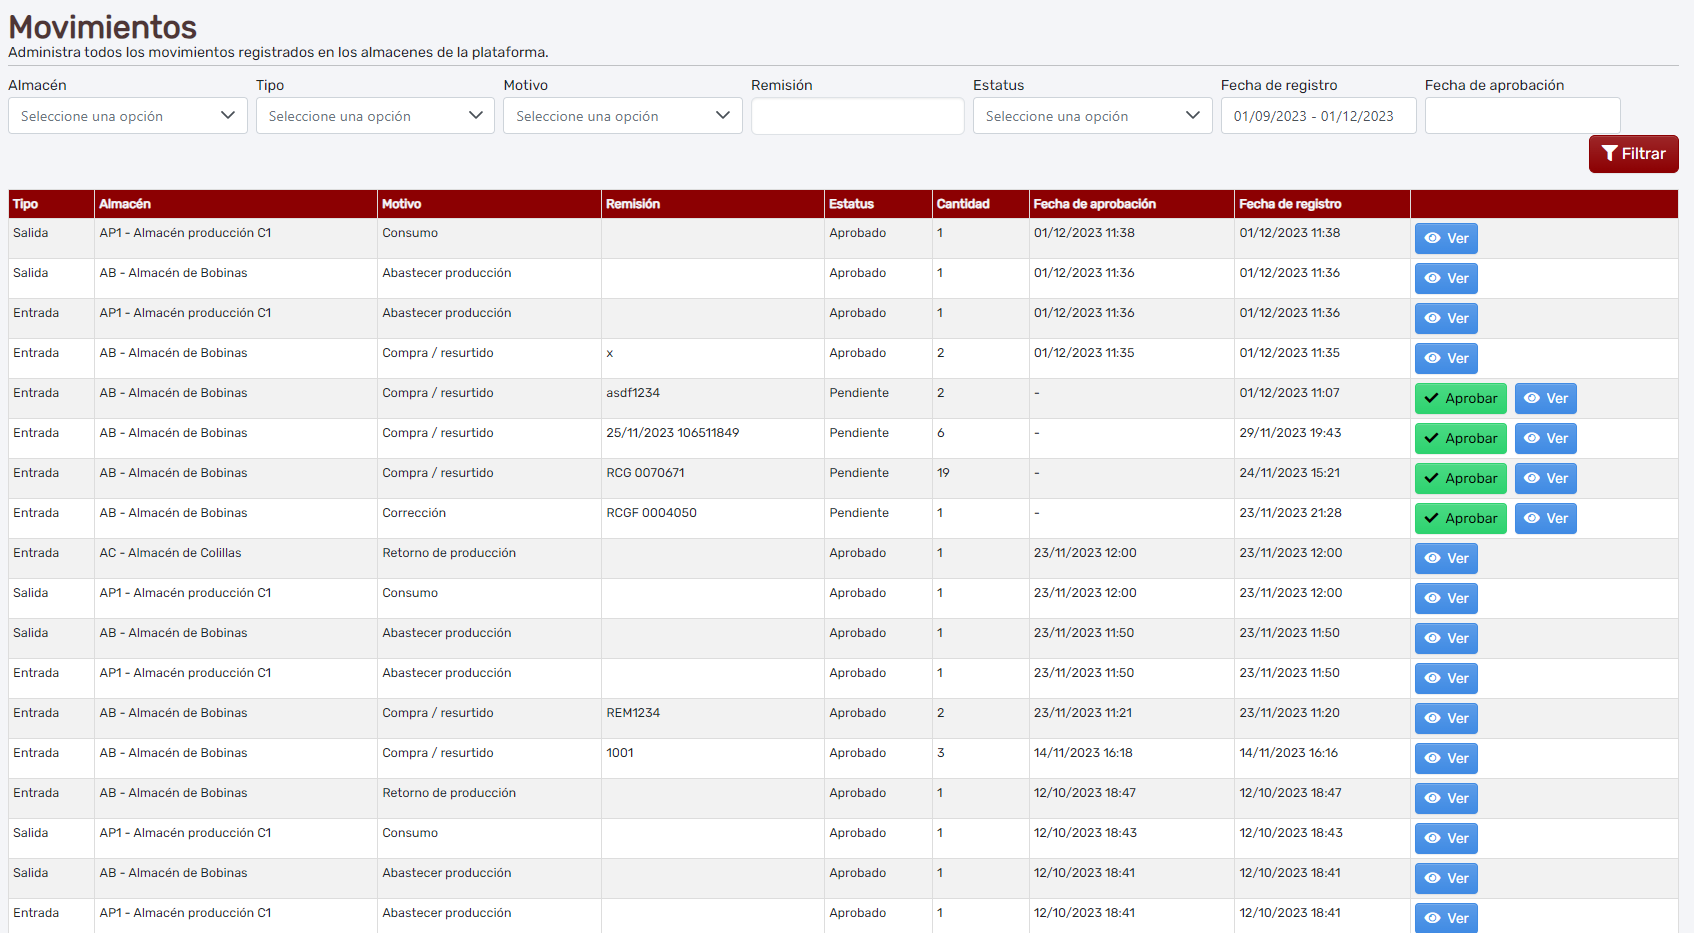The image size is (1694, 933).
Task: Click the Cantidad column header
Action: (963, 204)
